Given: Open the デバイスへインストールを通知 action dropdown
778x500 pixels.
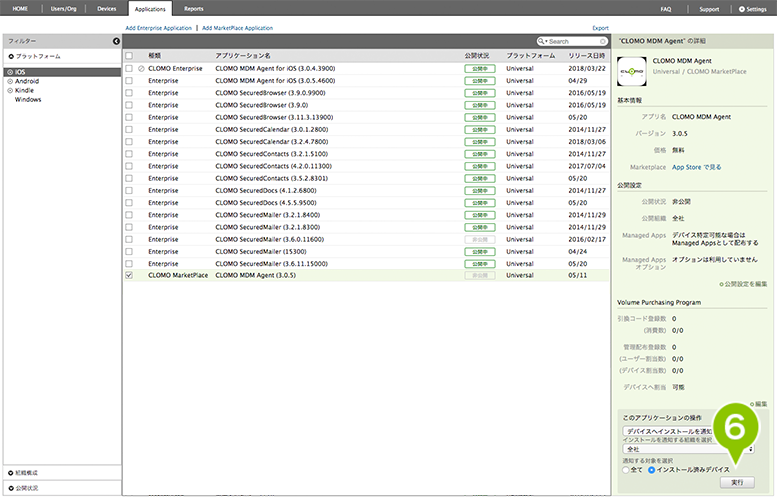Looking at the screenshot, I should click(689, 431).
